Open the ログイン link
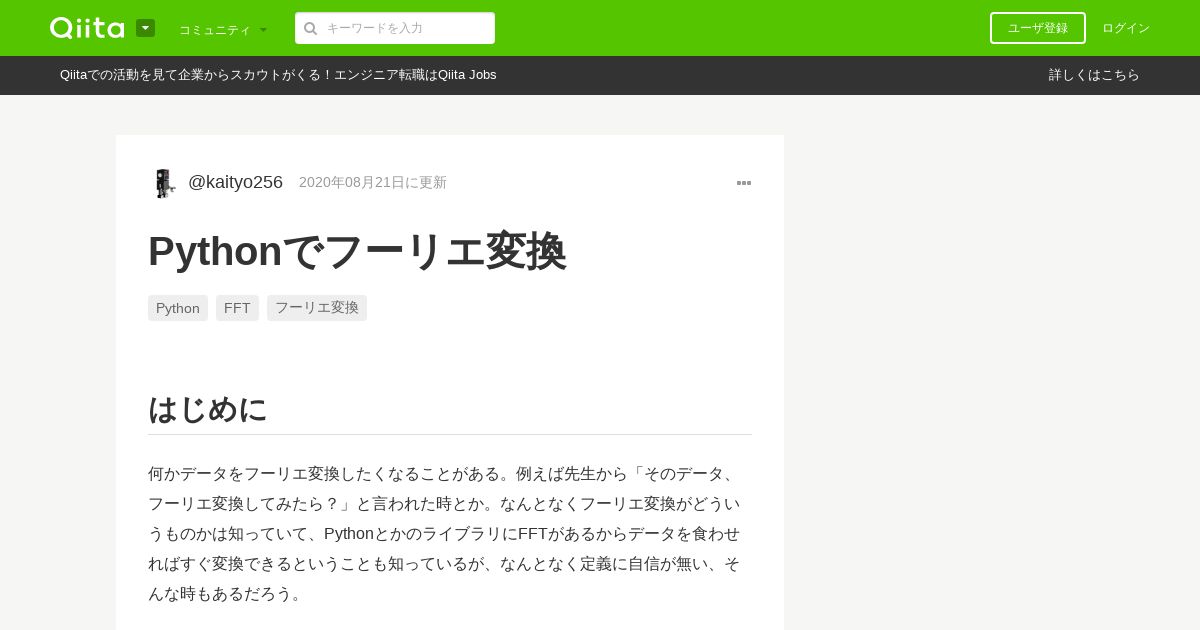Viewport: 1200px width, 630px height. click(1126, 28)
